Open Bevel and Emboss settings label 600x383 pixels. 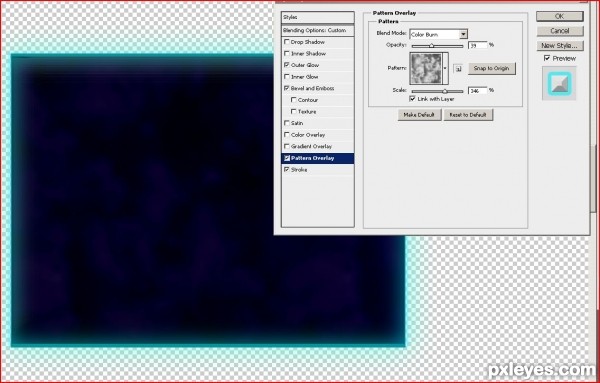[x=312, y=88]
